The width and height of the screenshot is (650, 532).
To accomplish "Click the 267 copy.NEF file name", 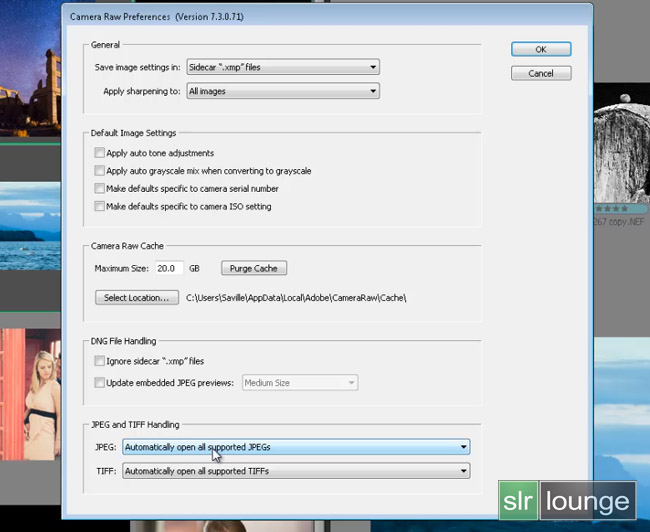I will 619,222.
